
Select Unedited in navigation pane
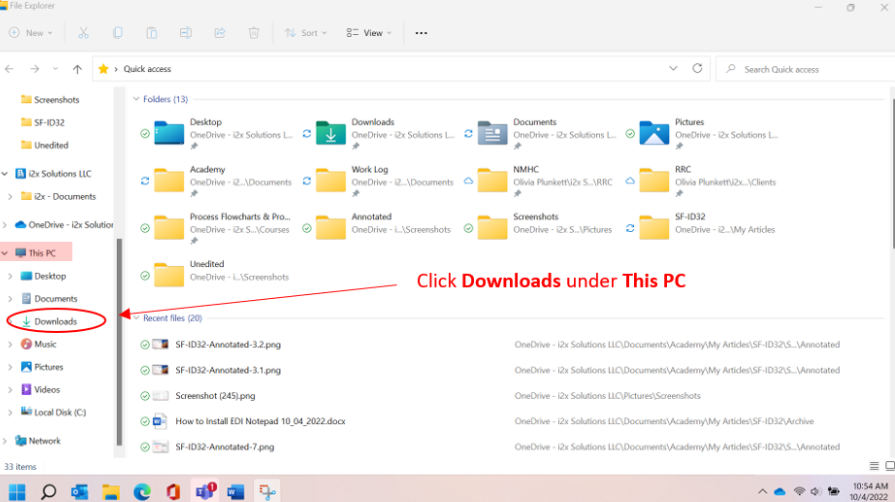tap(51, 145)
